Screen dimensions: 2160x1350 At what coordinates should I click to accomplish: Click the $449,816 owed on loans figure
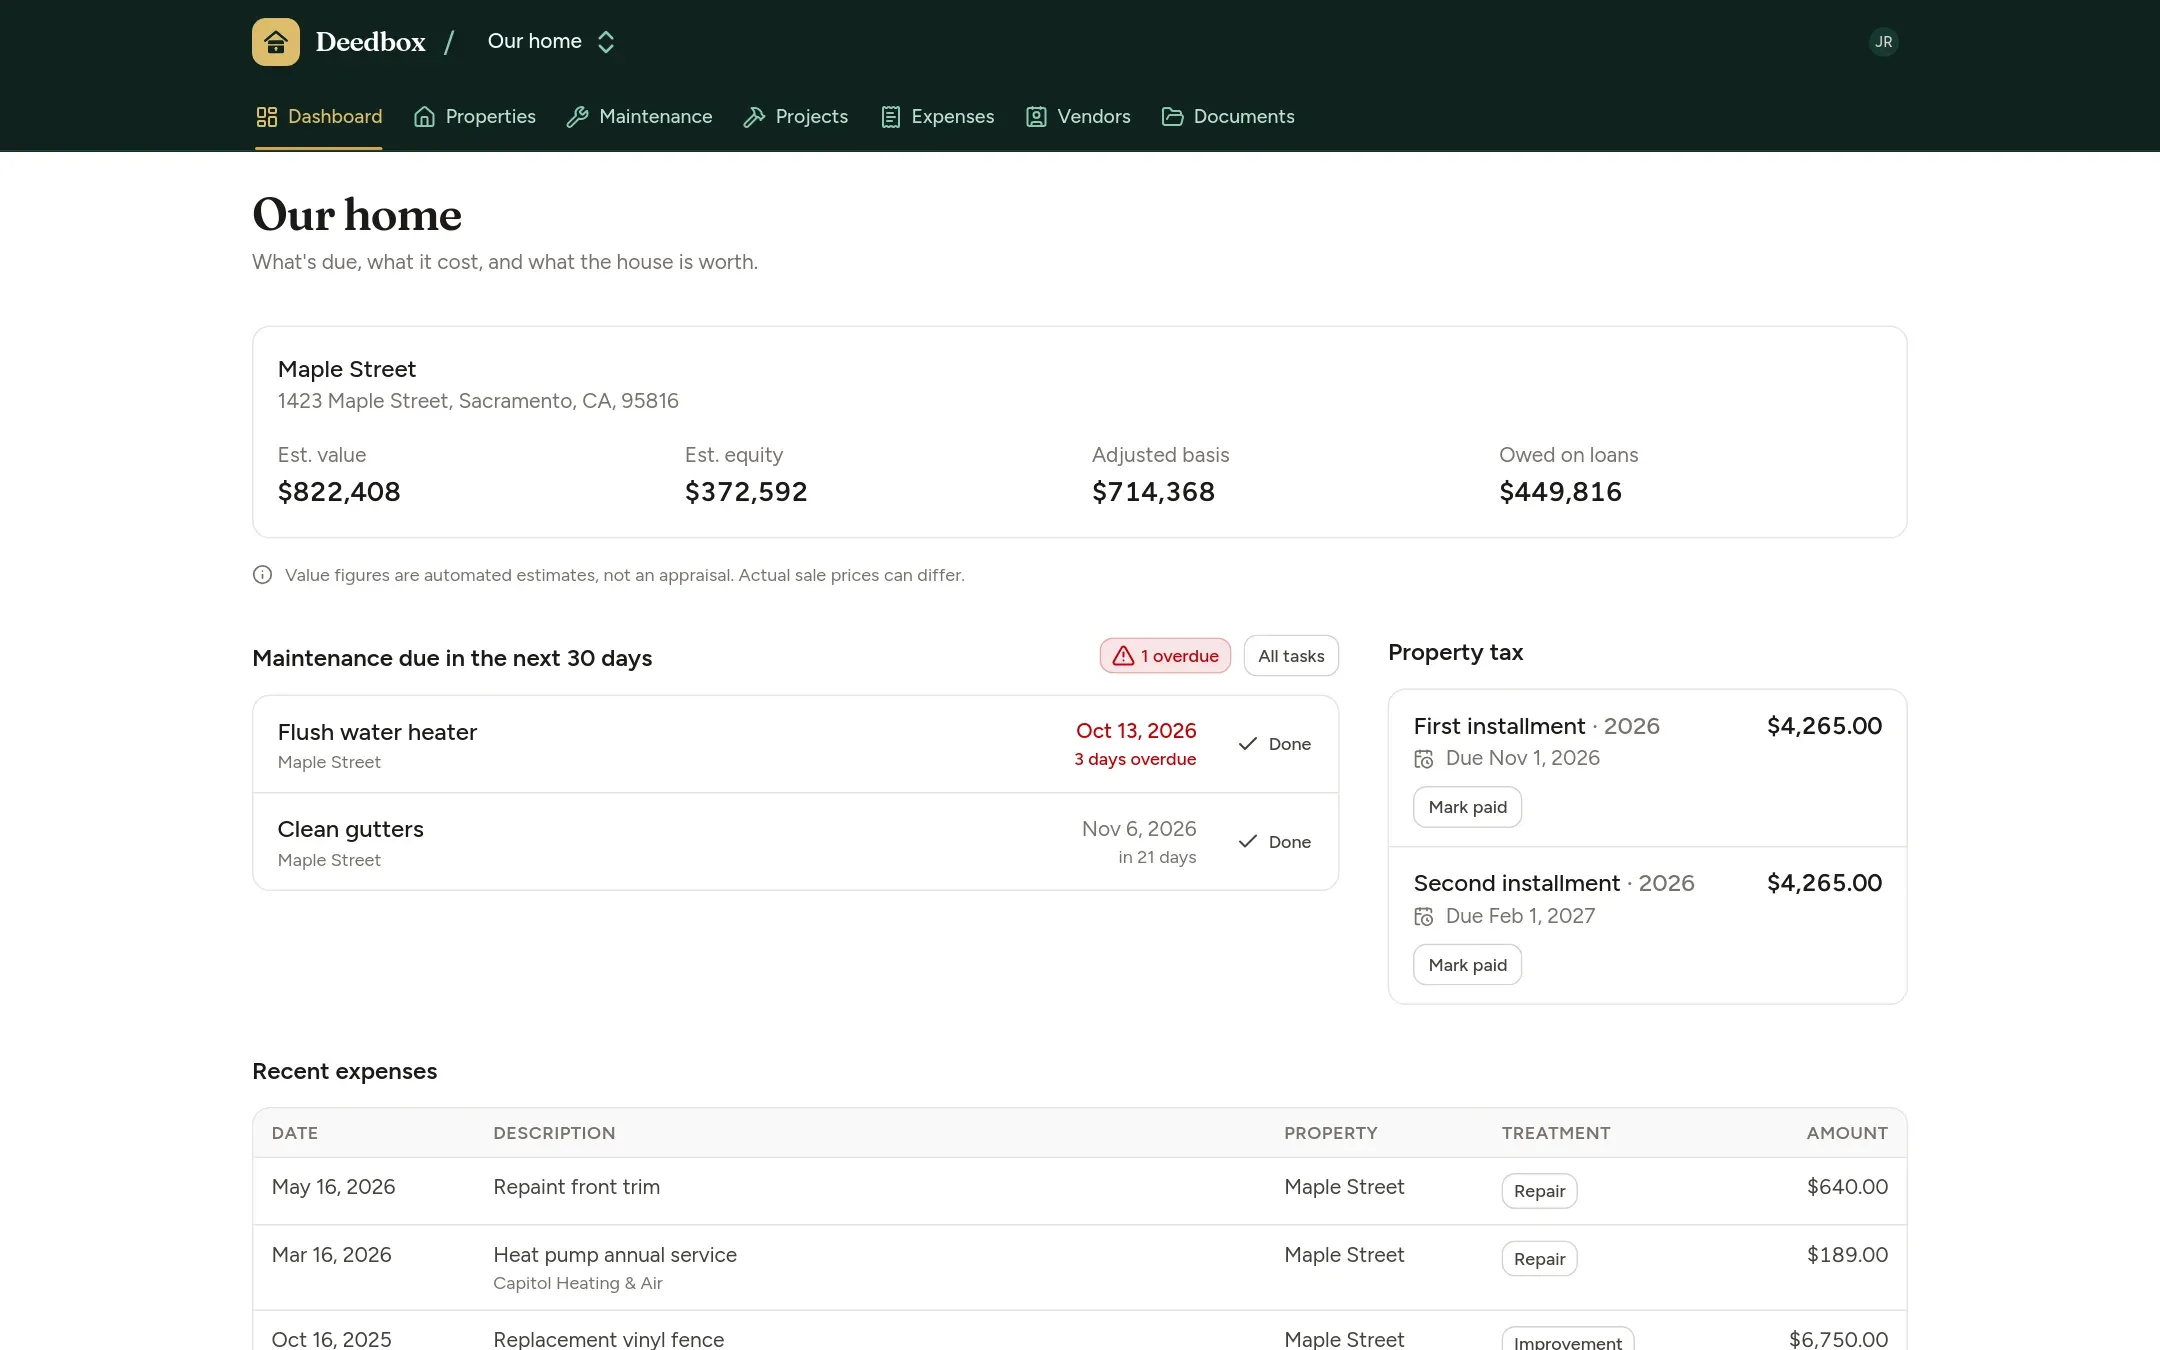1560,492
